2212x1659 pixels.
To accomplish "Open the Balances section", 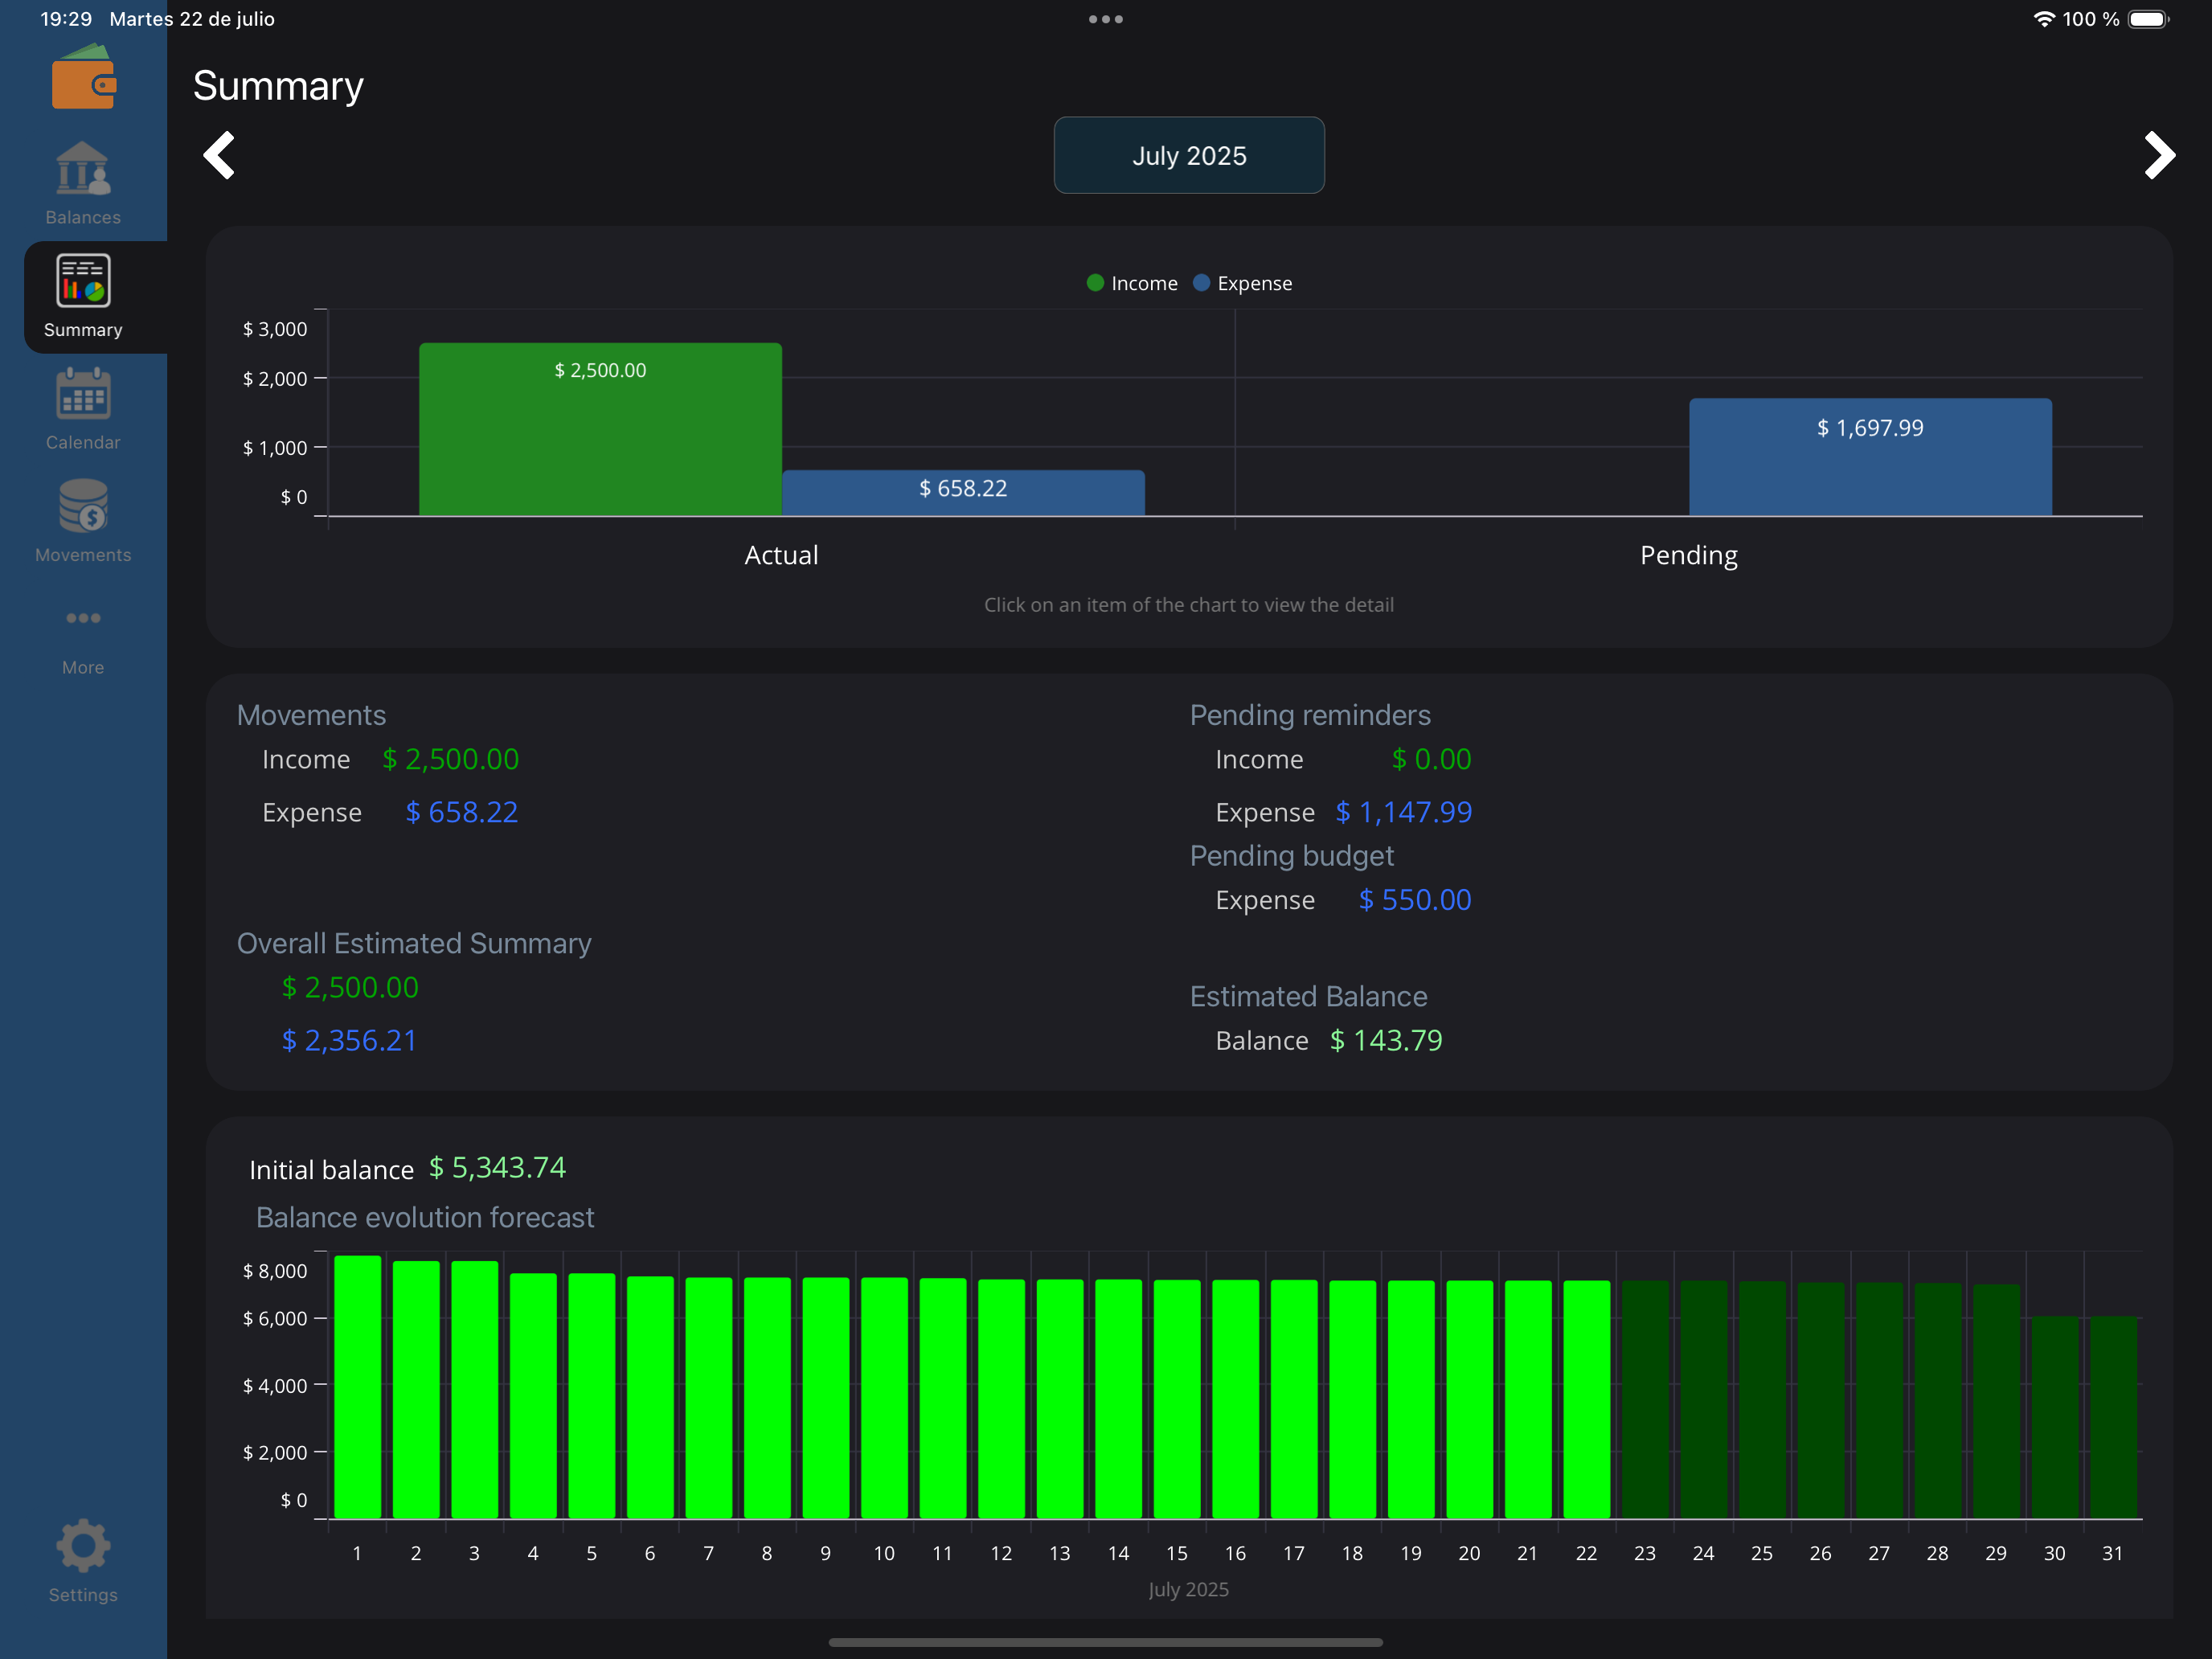I will click(83, 184).
